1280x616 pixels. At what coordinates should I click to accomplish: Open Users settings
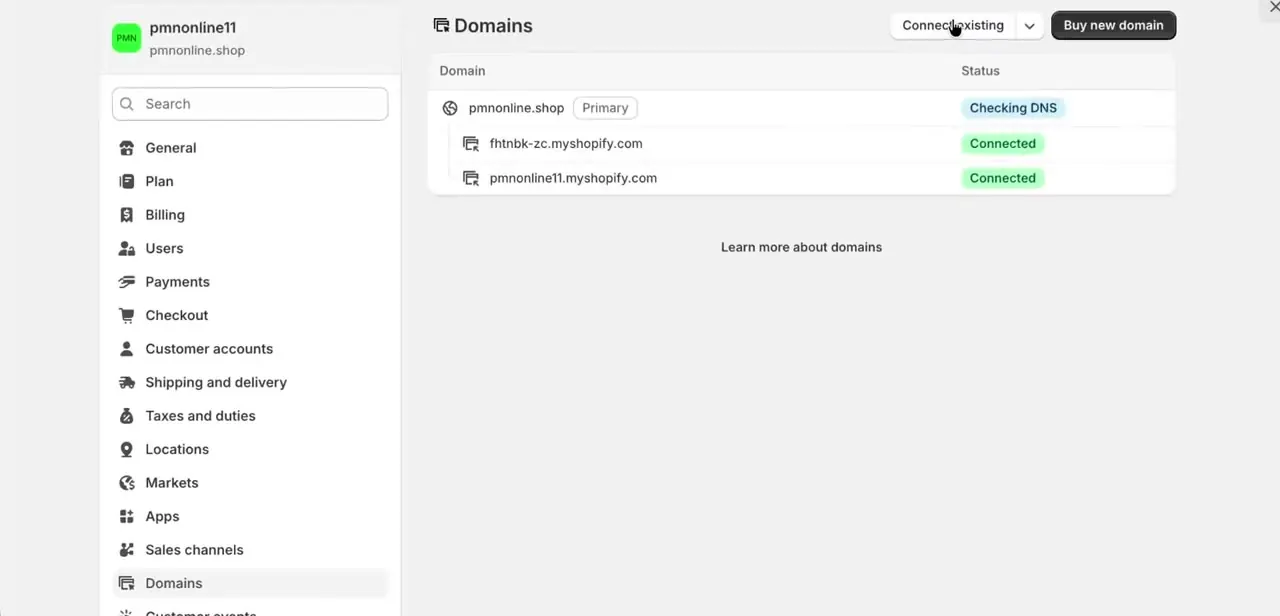pyautogui.click(x=164, y=248)
